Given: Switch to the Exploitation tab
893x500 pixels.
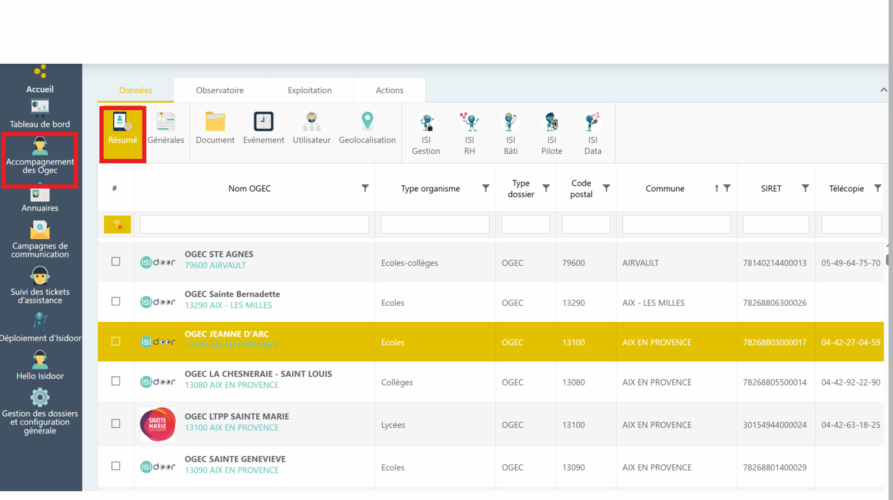Looking at the screenshot, I should coord(310,90).
